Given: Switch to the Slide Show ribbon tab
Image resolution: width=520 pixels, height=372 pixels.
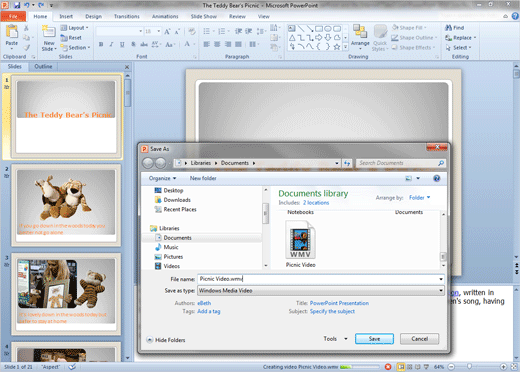Looking at the screenshot, I should [x=204, y=16].
